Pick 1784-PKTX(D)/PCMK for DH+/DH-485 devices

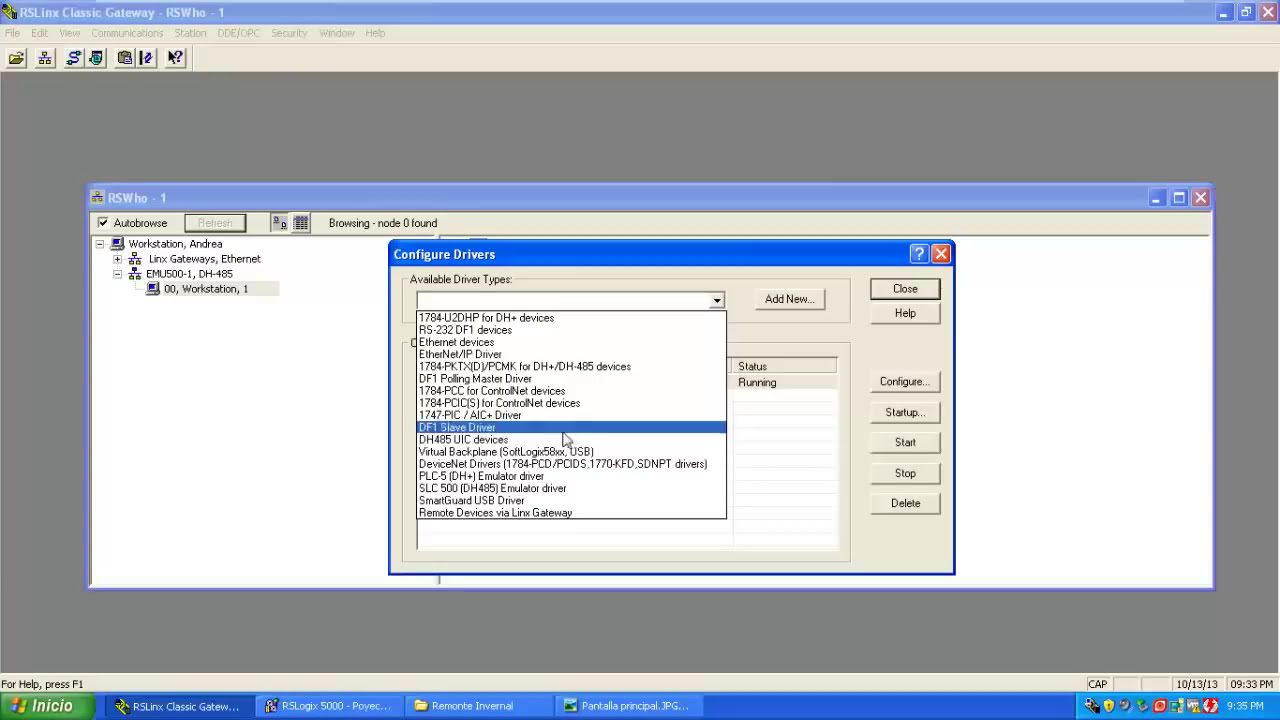point(571,367)
